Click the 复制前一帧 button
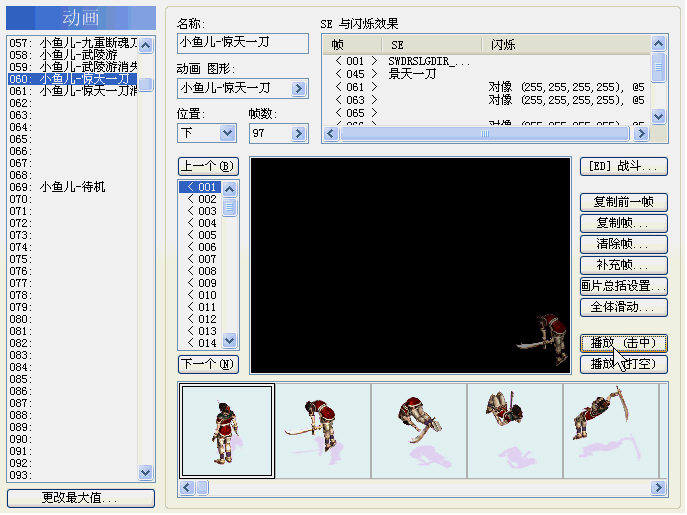The image size is (687, 515). tap(624, 202)
